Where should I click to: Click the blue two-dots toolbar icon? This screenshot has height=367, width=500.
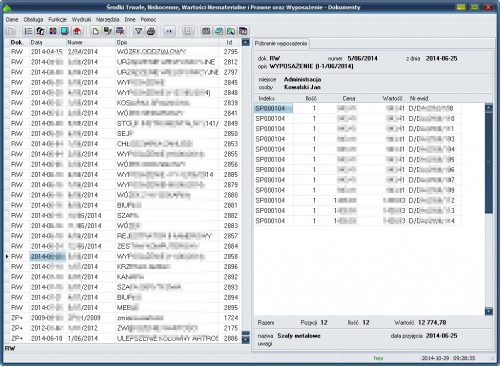click(169, 31)
